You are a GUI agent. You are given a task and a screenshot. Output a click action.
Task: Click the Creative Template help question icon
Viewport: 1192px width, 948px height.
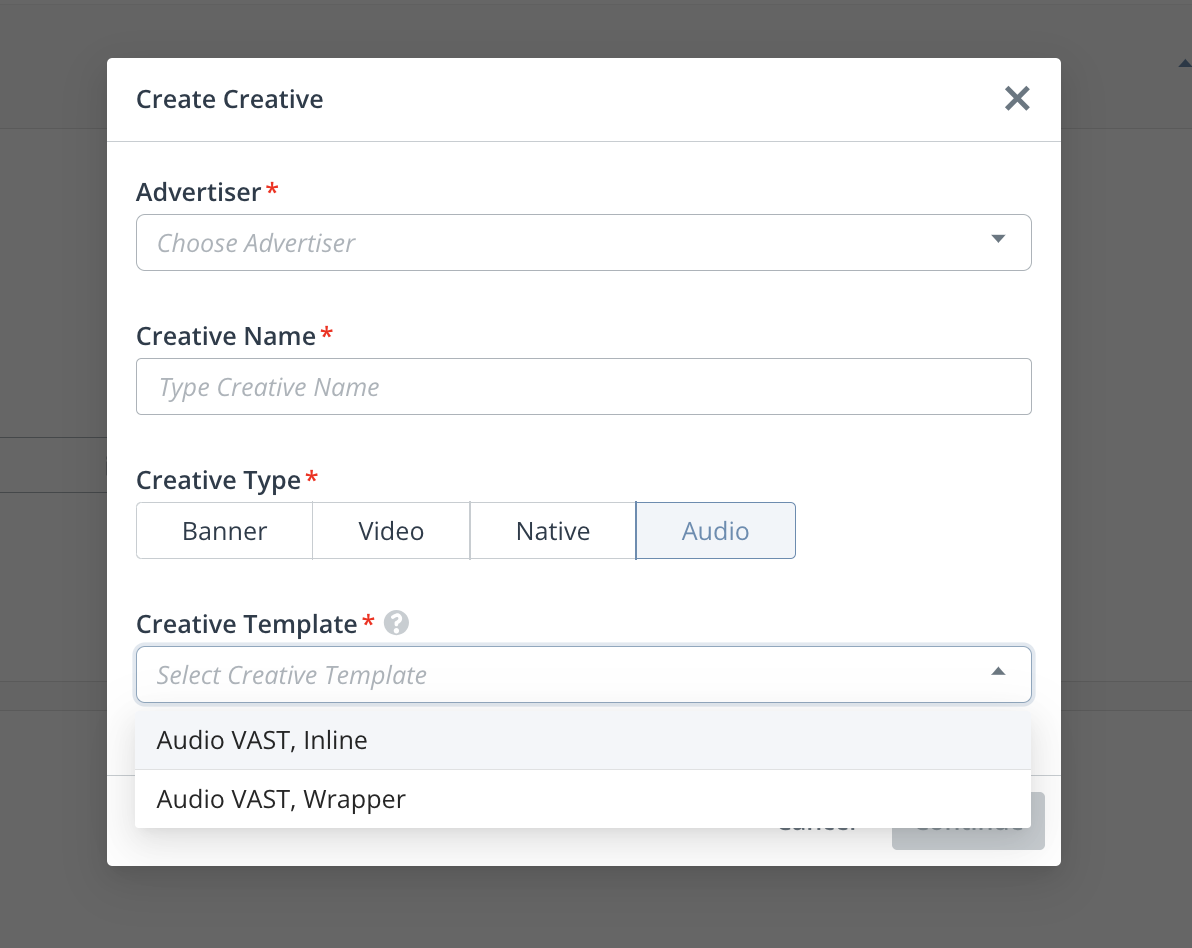click(397, 624)
